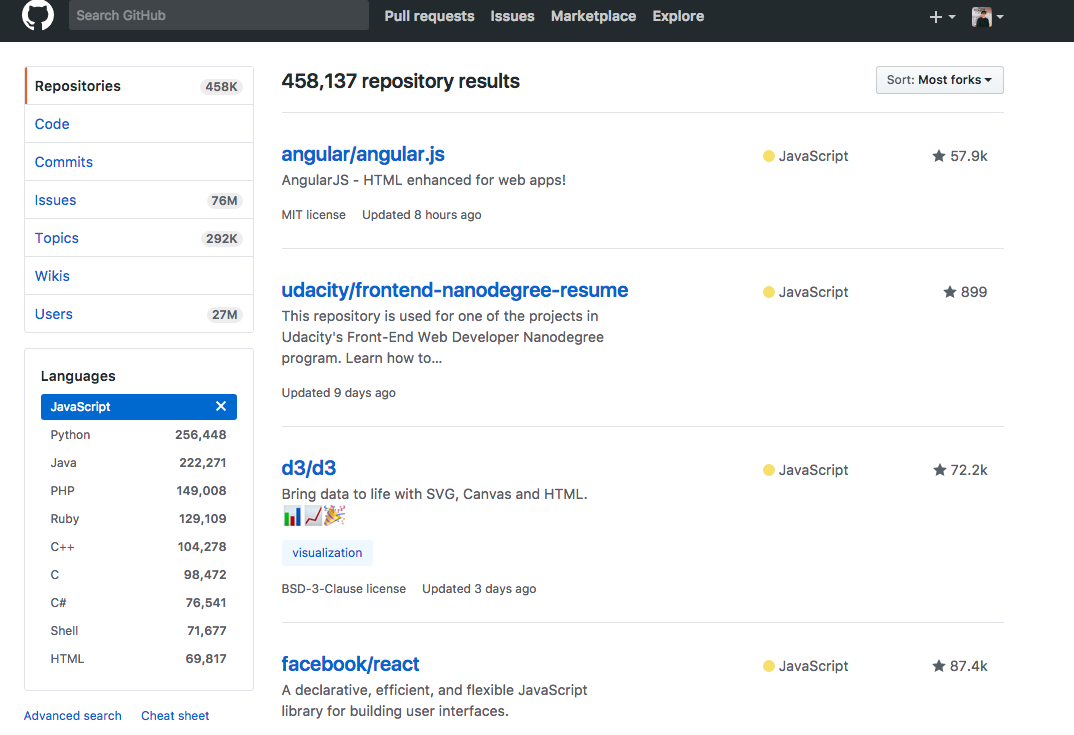Switch to Issues search results in sidebar
This screenshot has height=735, width=1074.
pyautogui.click(x=139, y=200)
